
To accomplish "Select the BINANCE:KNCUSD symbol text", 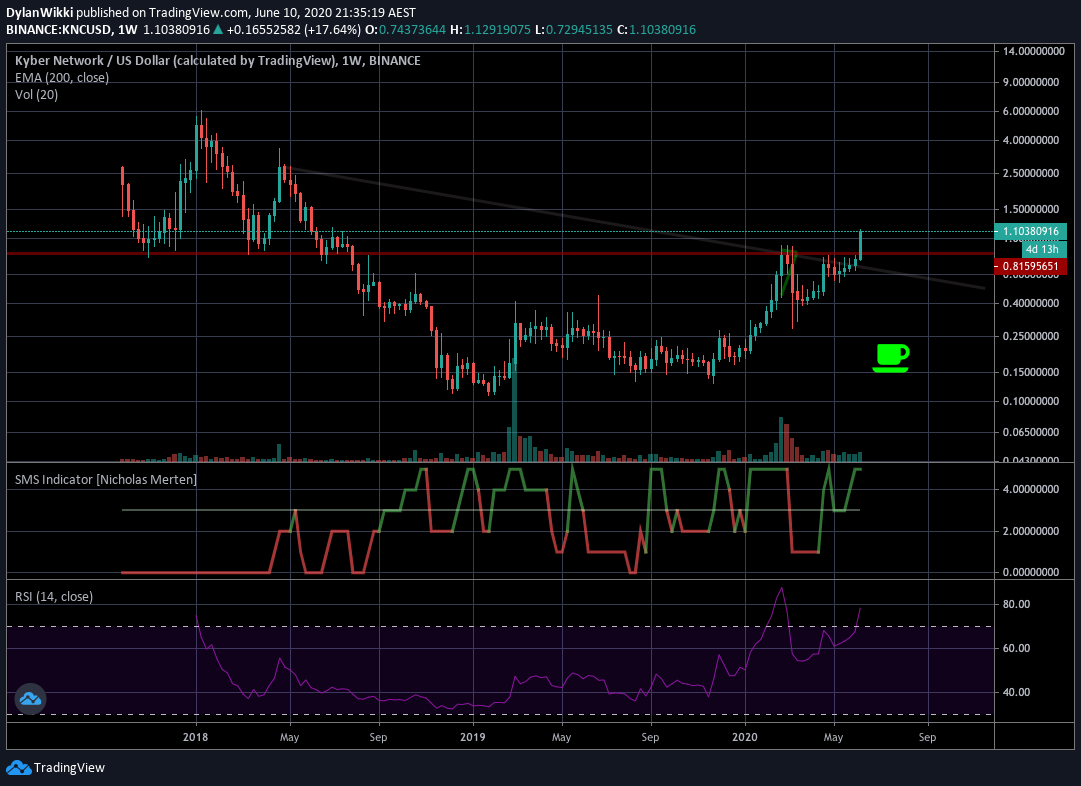I will tap(59, 30).
